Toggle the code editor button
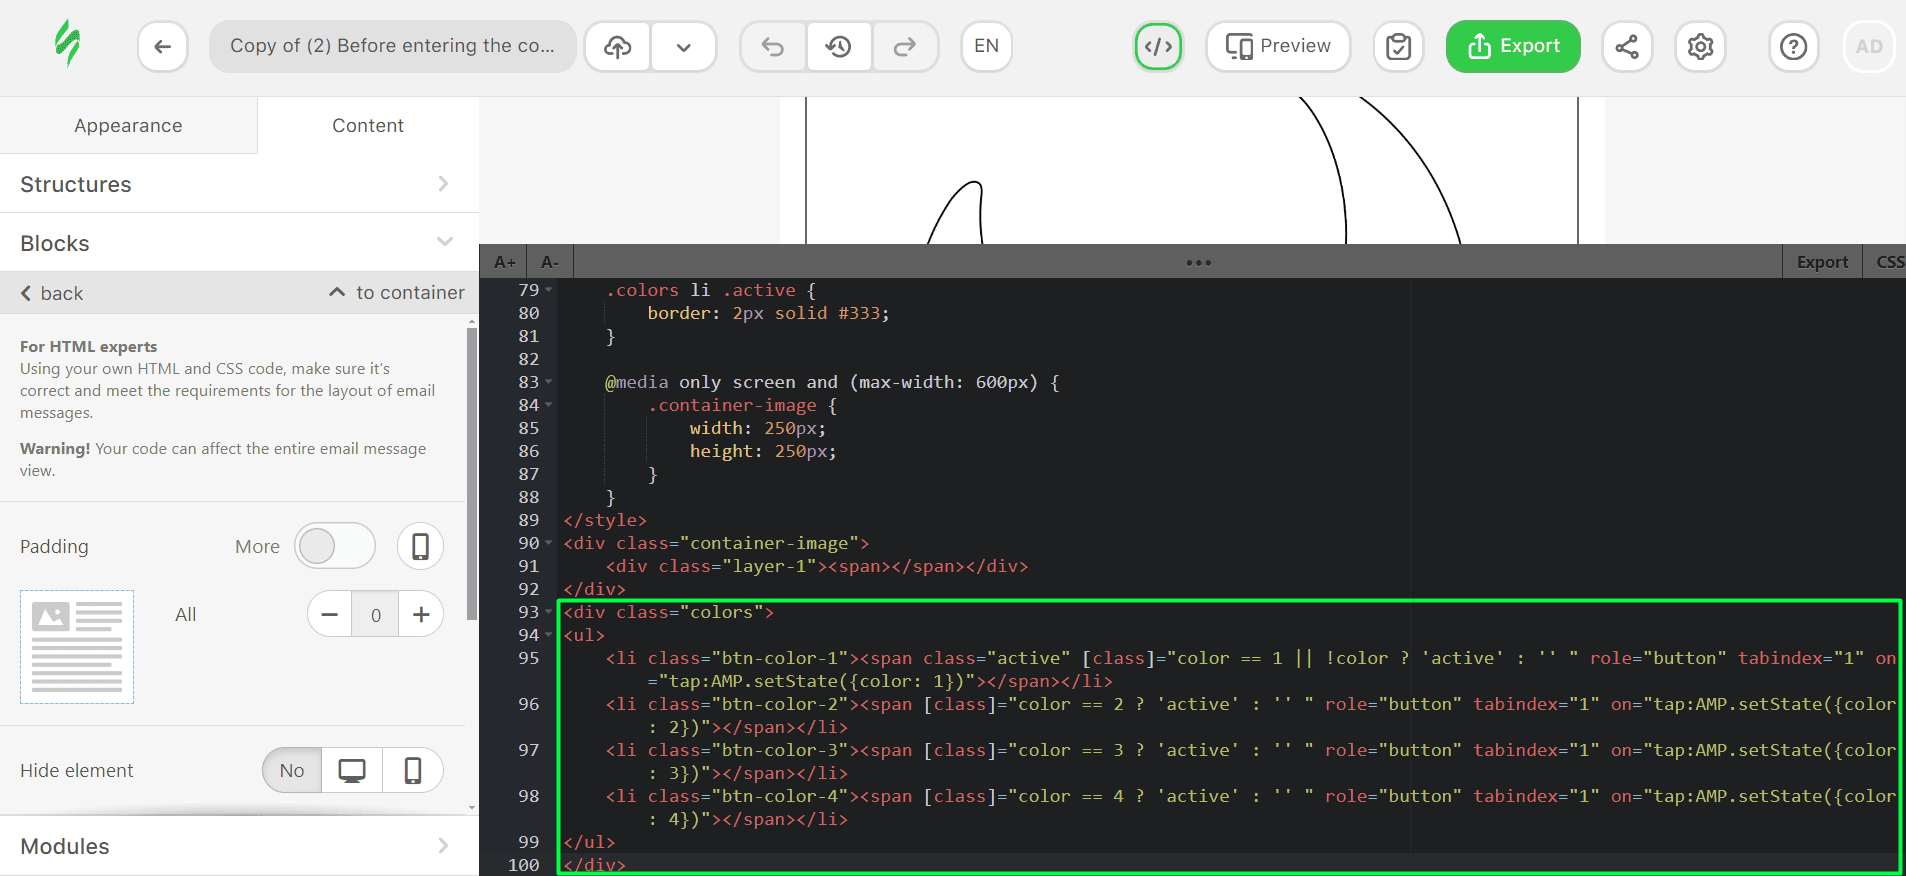Image resolution: width=1906 pixels, height=876 pixels. pyautogui.click(x=1158, y=46)
